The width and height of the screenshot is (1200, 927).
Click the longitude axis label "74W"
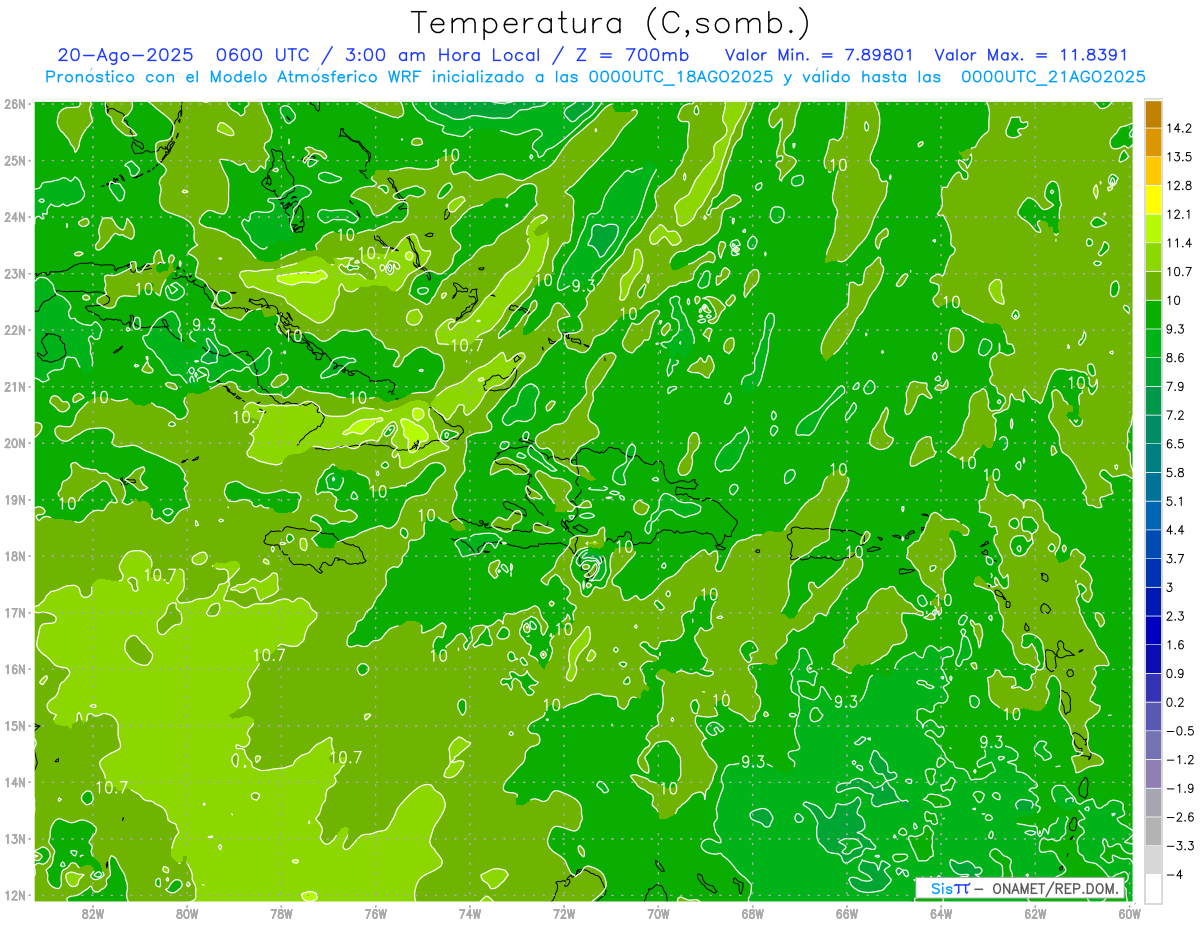[x=470, y=913]
